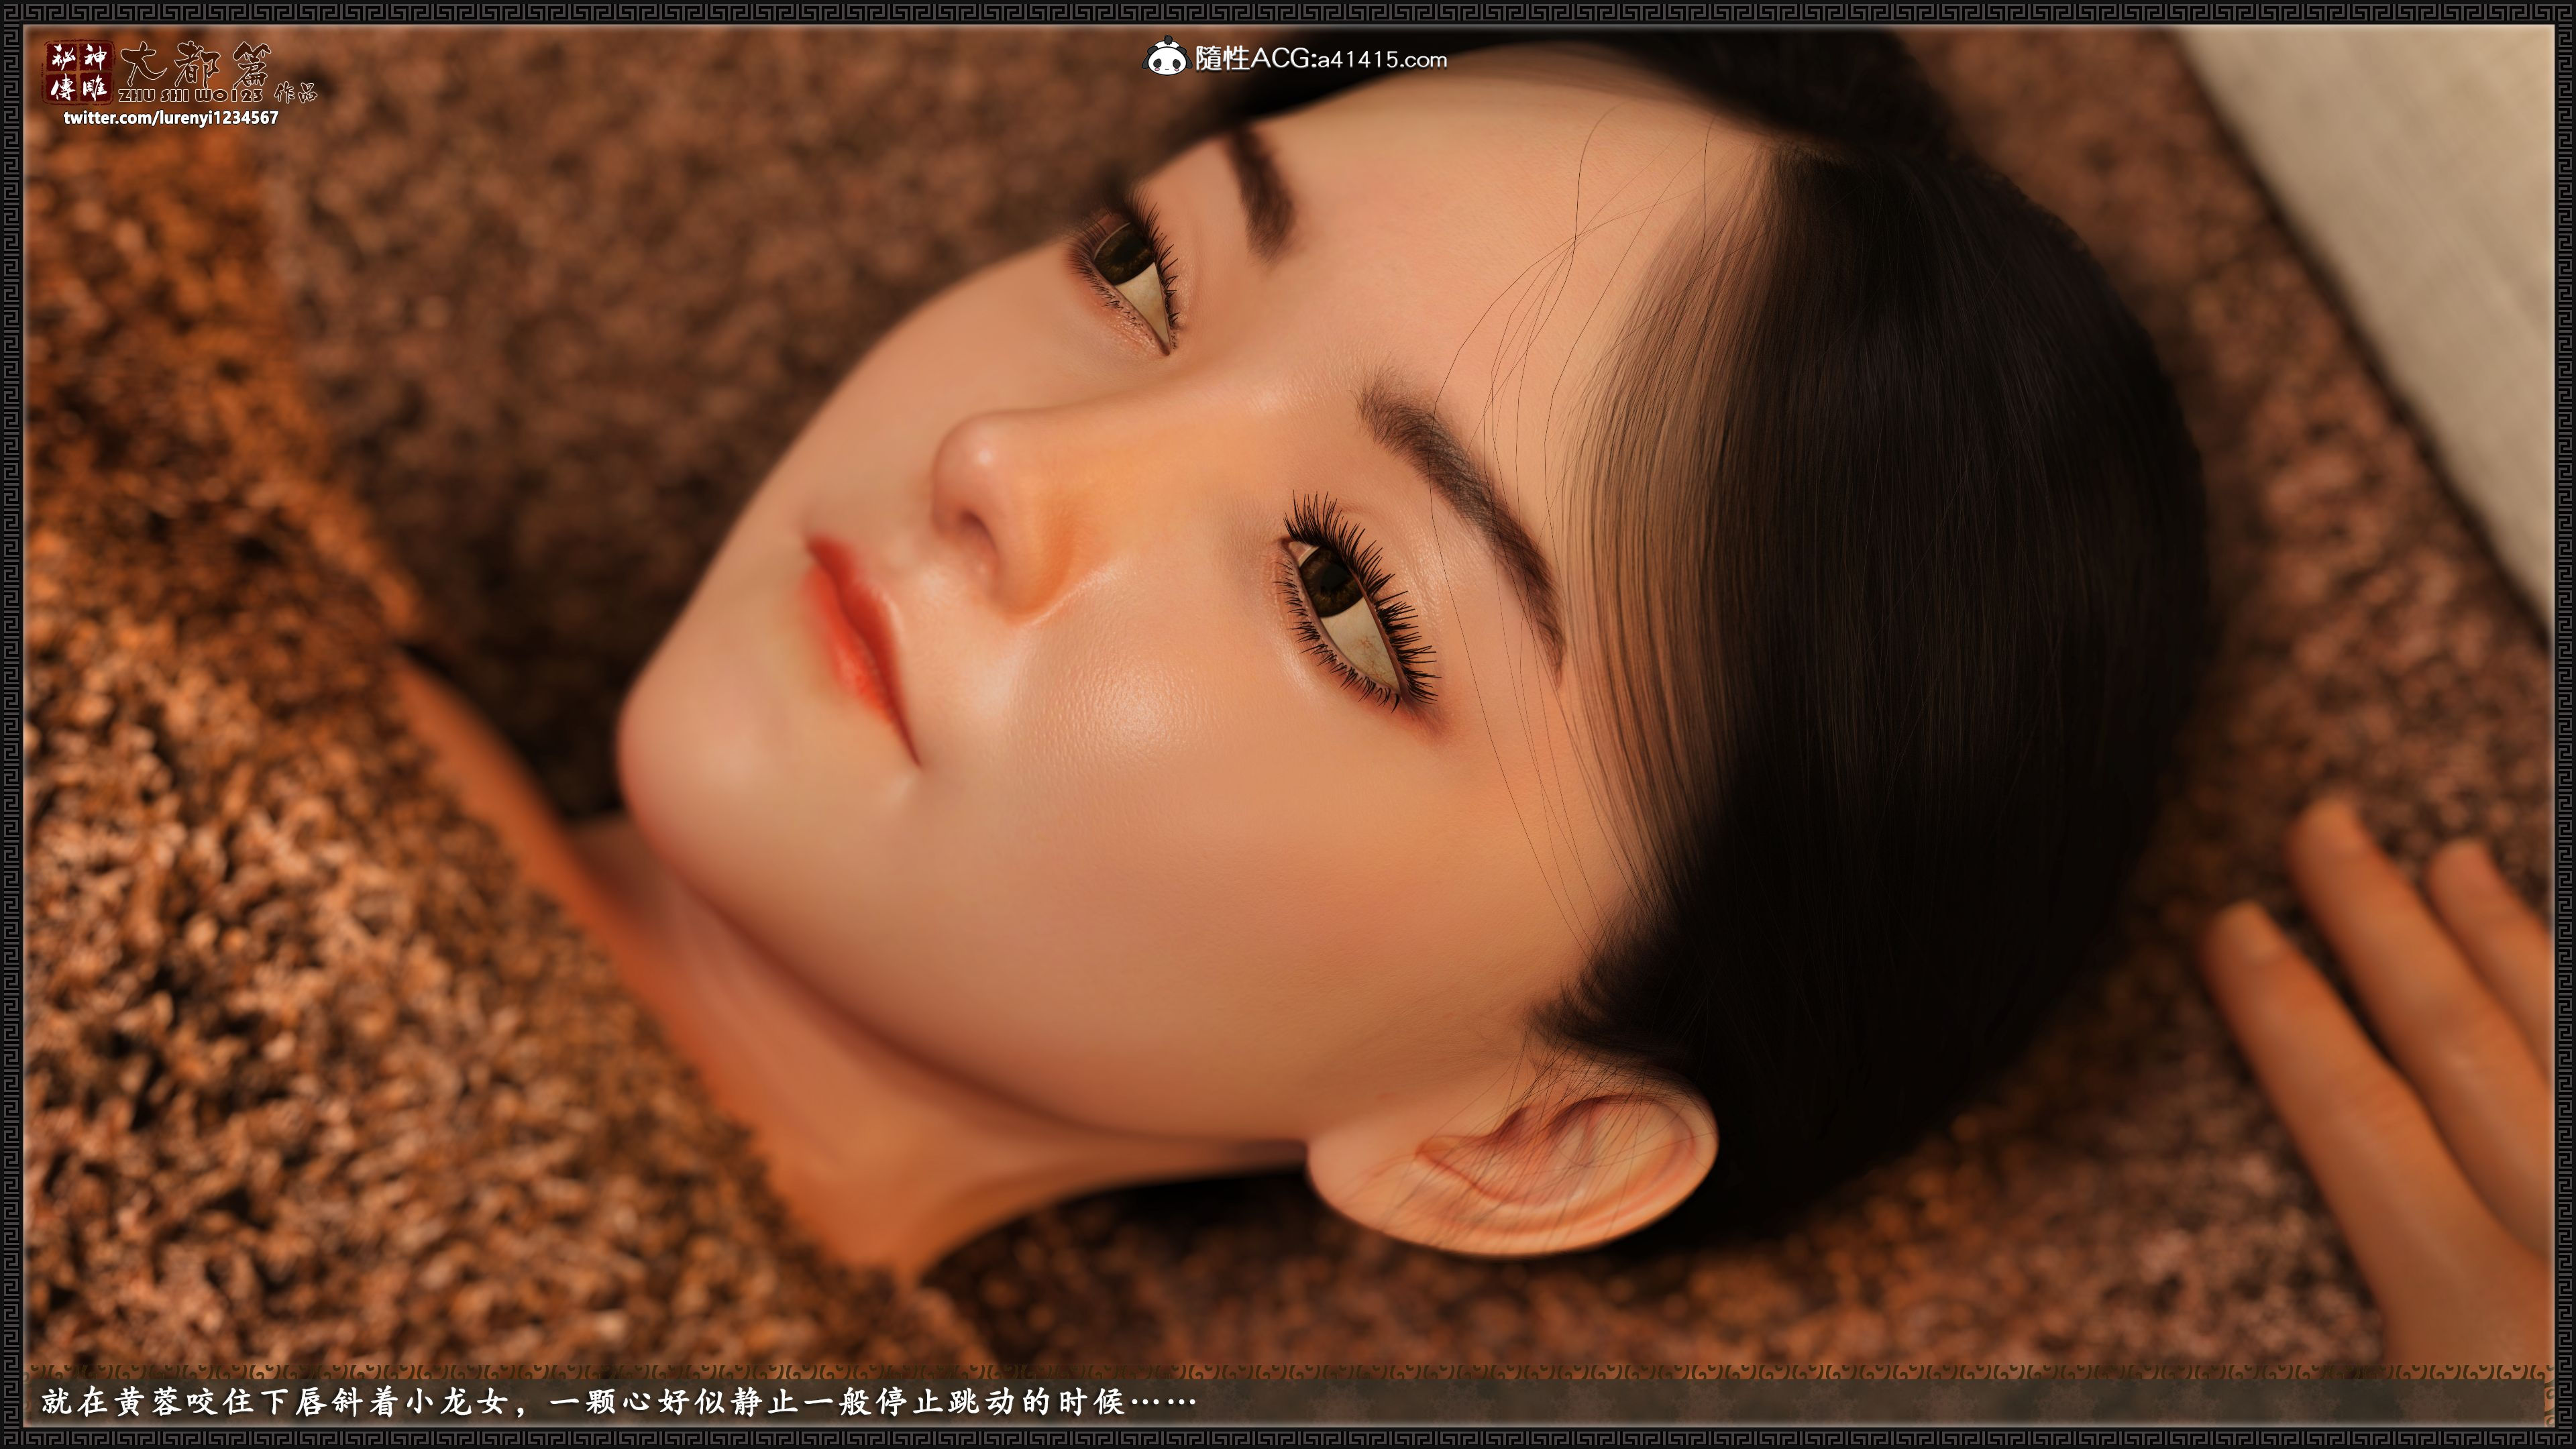Click the red seal stamp logo

[x=78, y=72]
